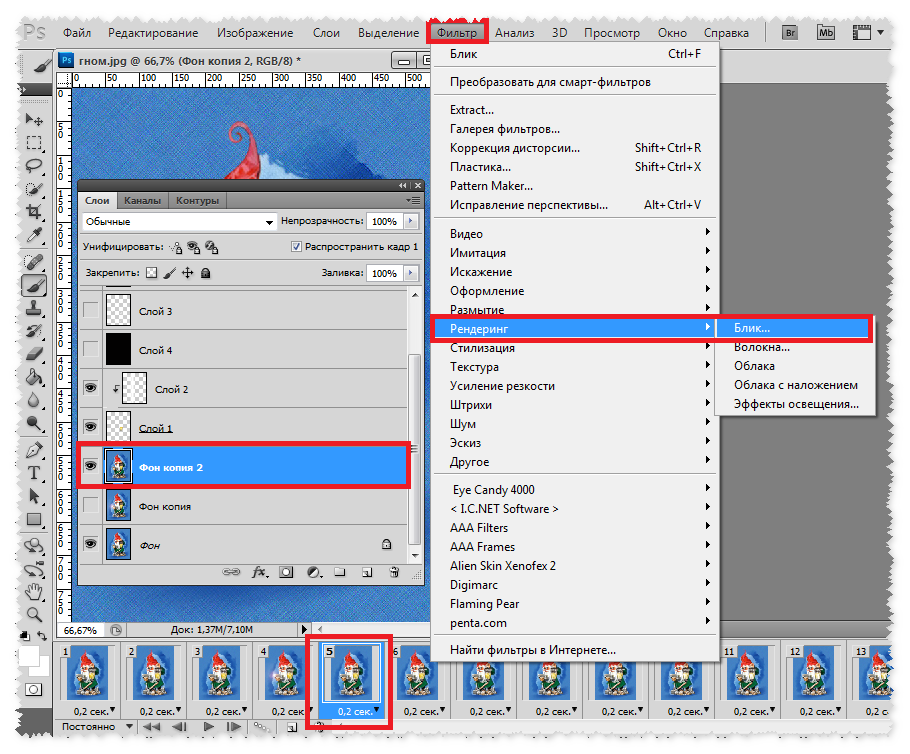
Task: Show layer Слой 4 via visibility box
Action: [x=91, y=349]
